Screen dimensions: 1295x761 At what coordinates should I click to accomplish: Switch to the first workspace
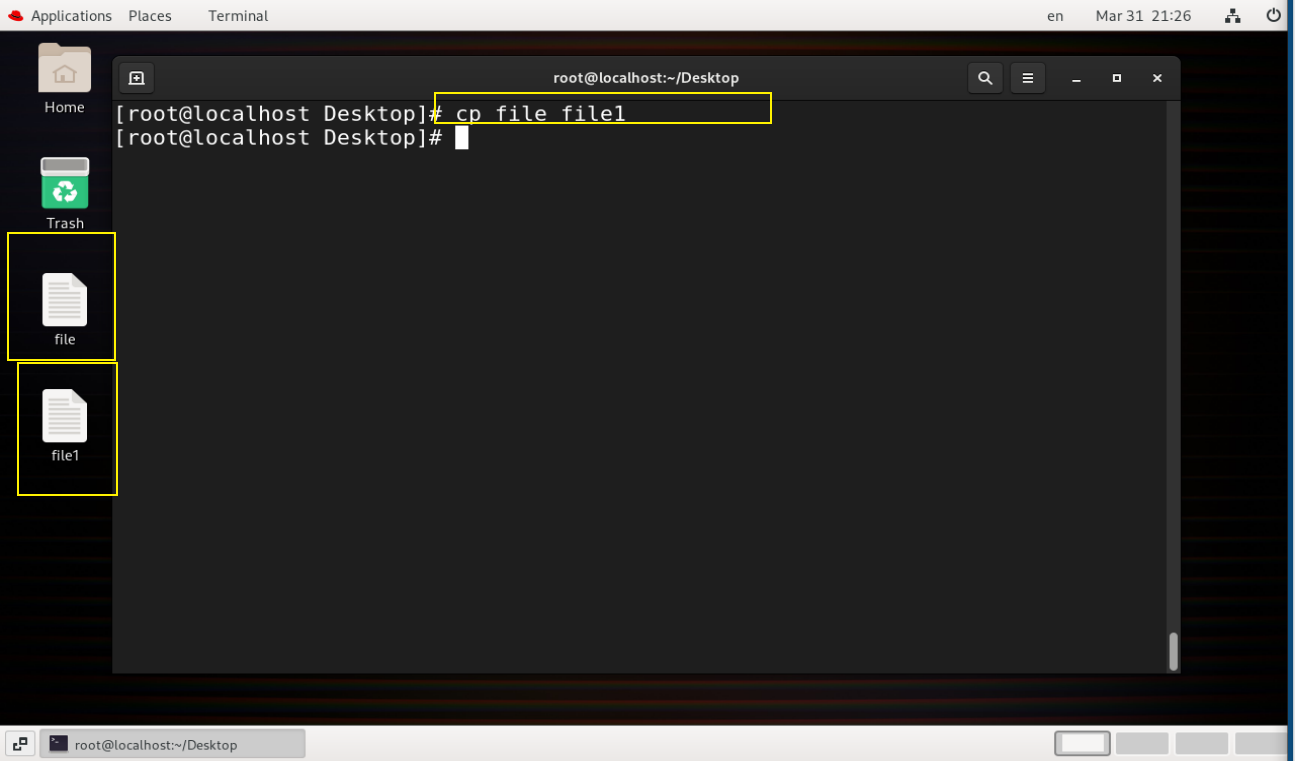[x=1082, y=743]
